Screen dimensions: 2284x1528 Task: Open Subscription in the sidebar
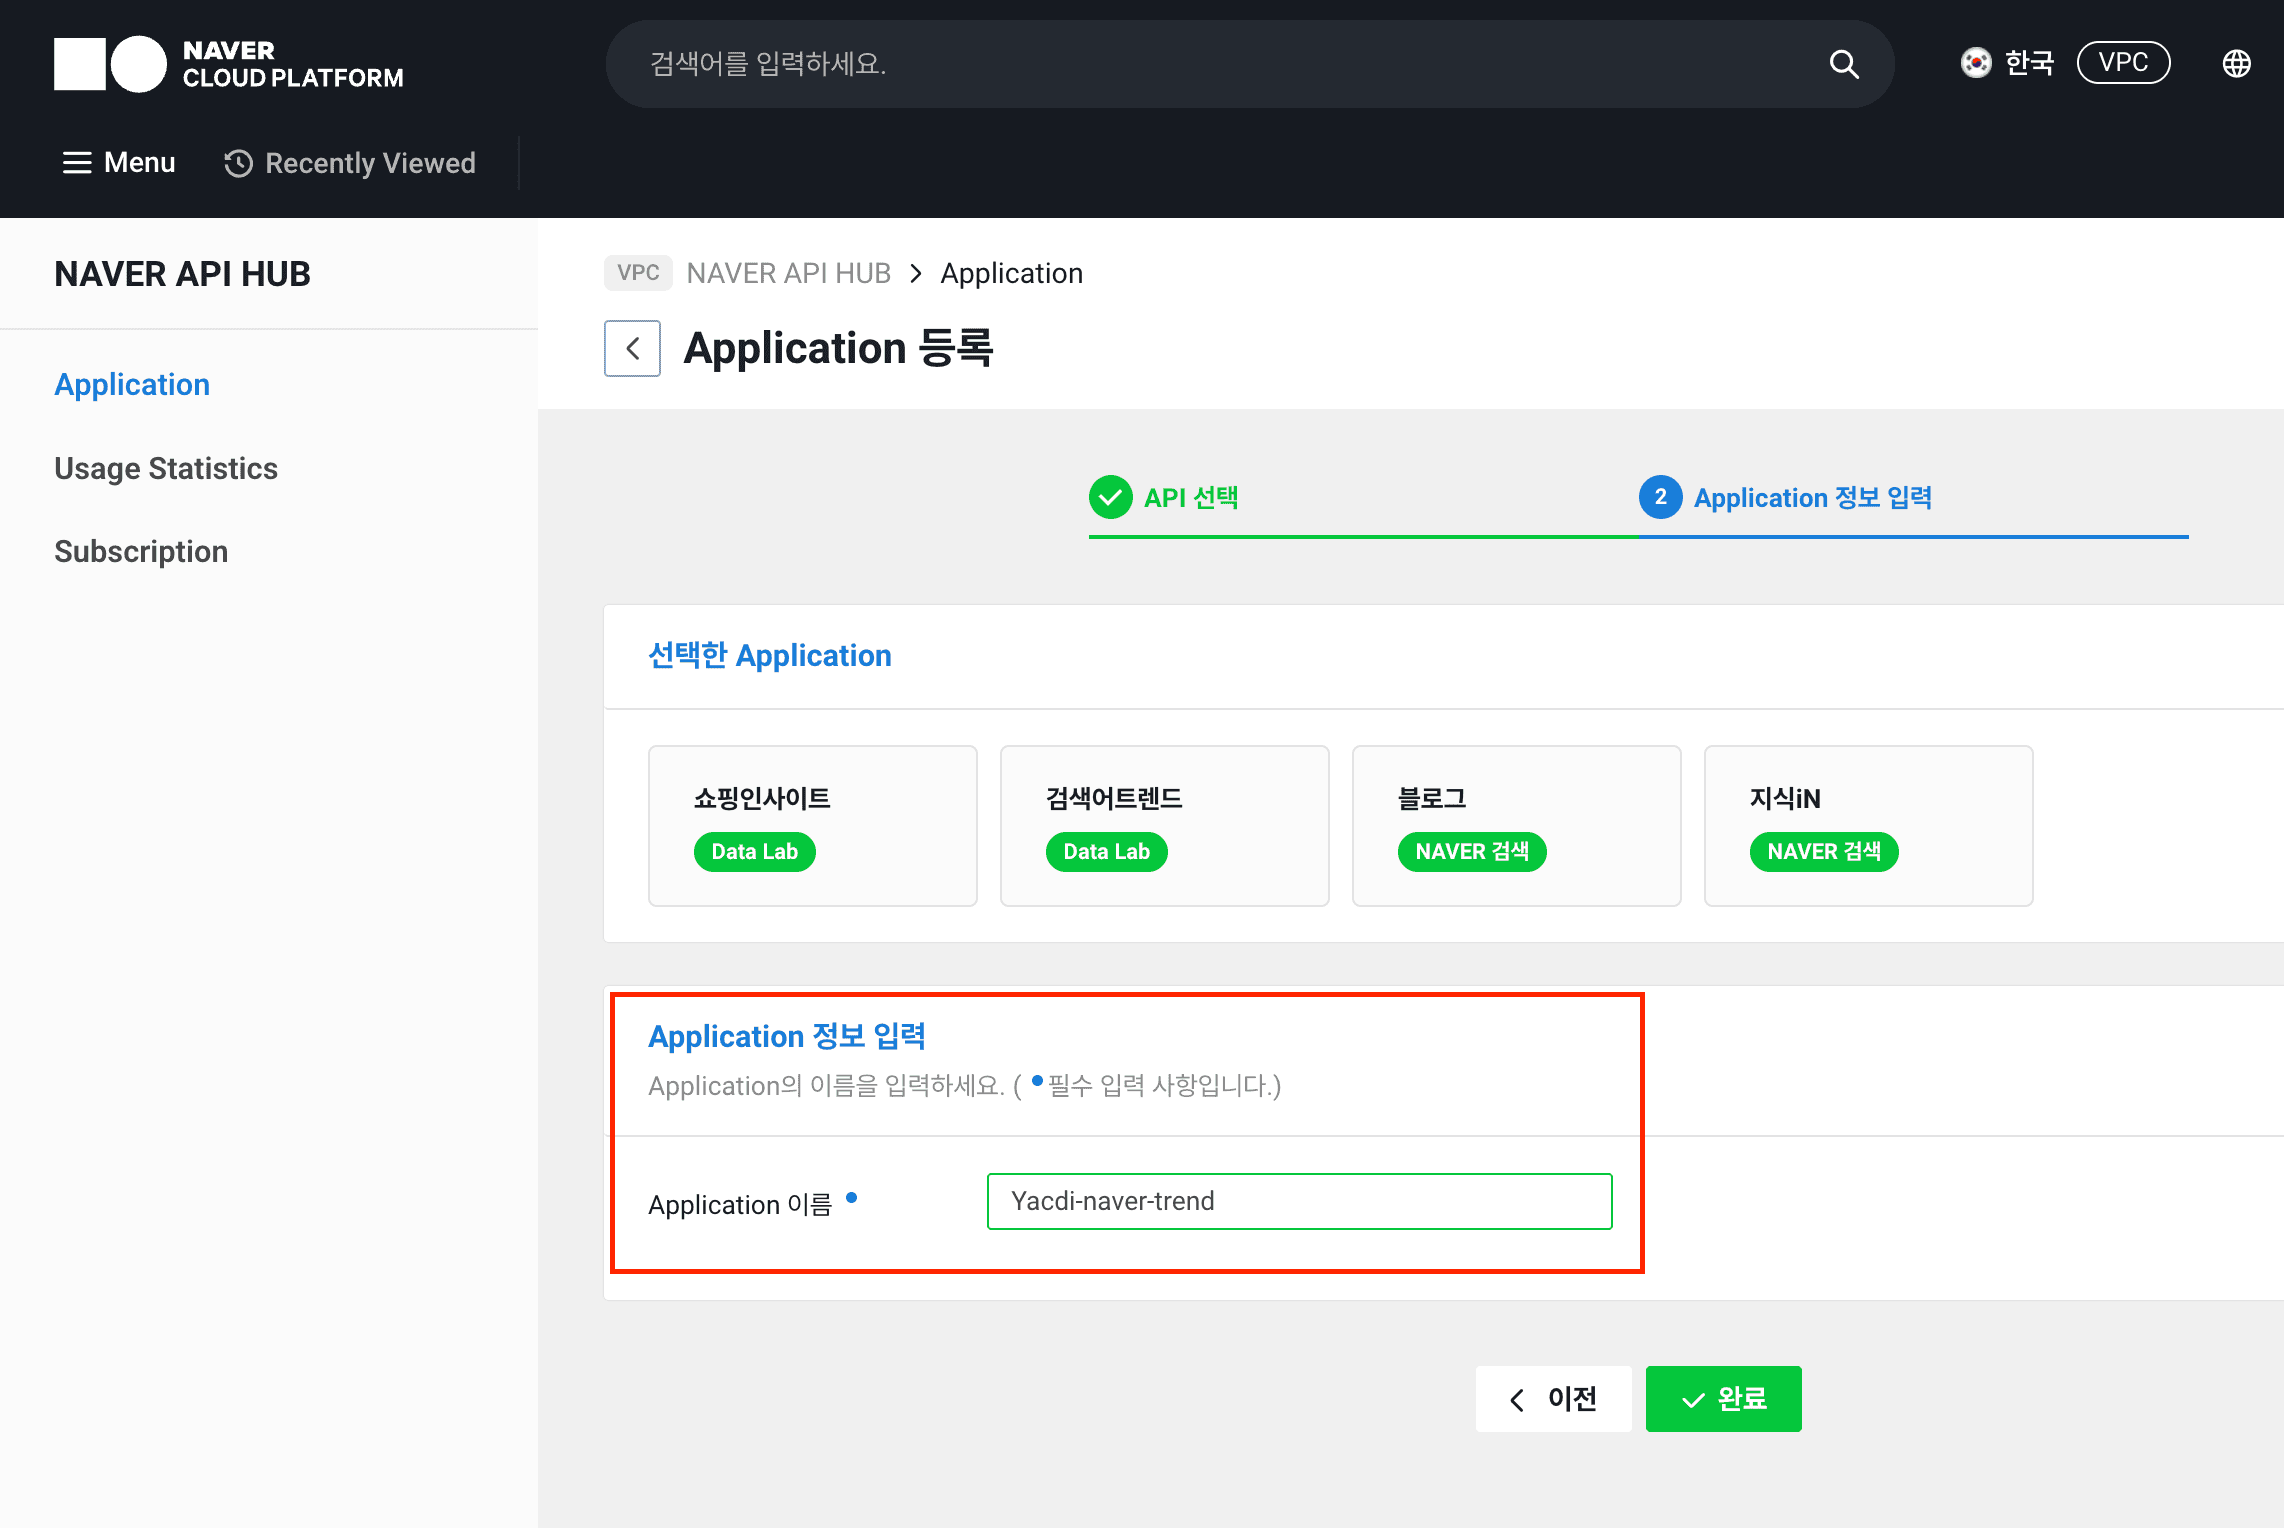tap(141, 552)
